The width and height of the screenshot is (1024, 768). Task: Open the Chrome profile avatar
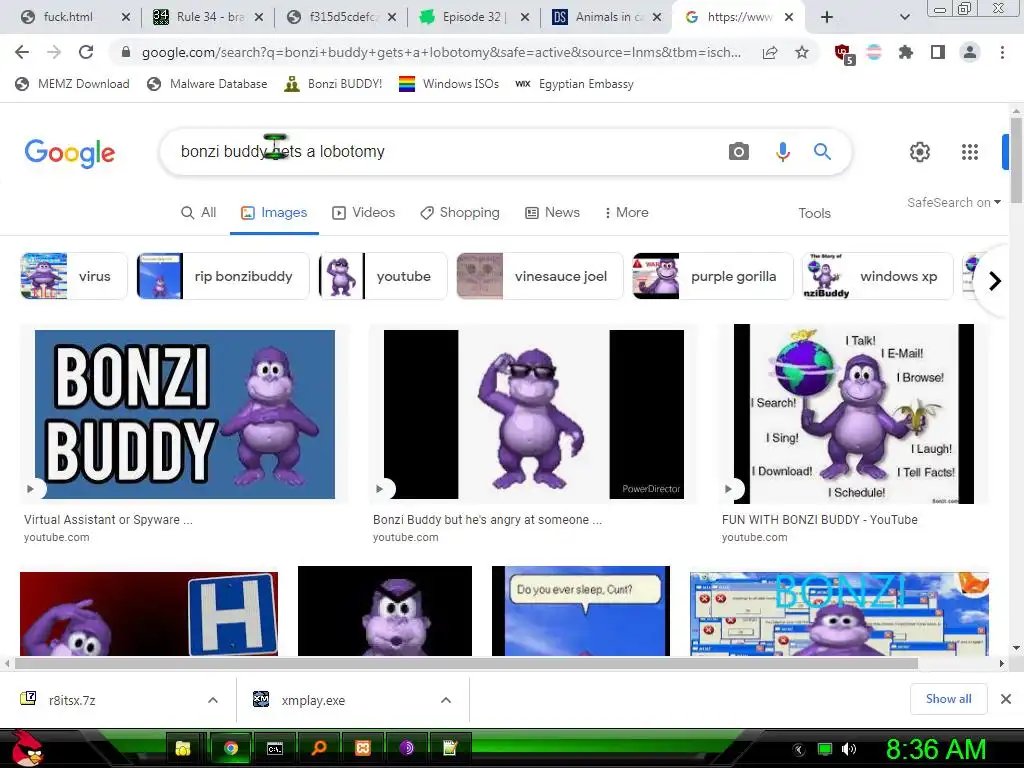970,52
